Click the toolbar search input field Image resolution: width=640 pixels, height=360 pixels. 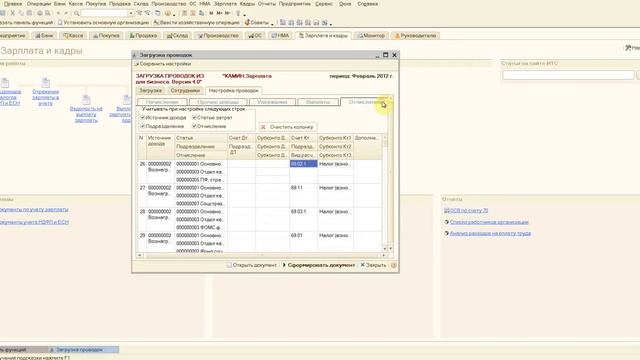105,13
